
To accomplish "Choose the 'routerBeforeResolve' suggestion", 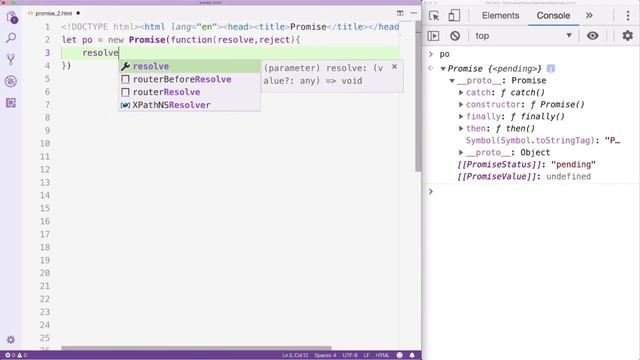I will [189, 79].
